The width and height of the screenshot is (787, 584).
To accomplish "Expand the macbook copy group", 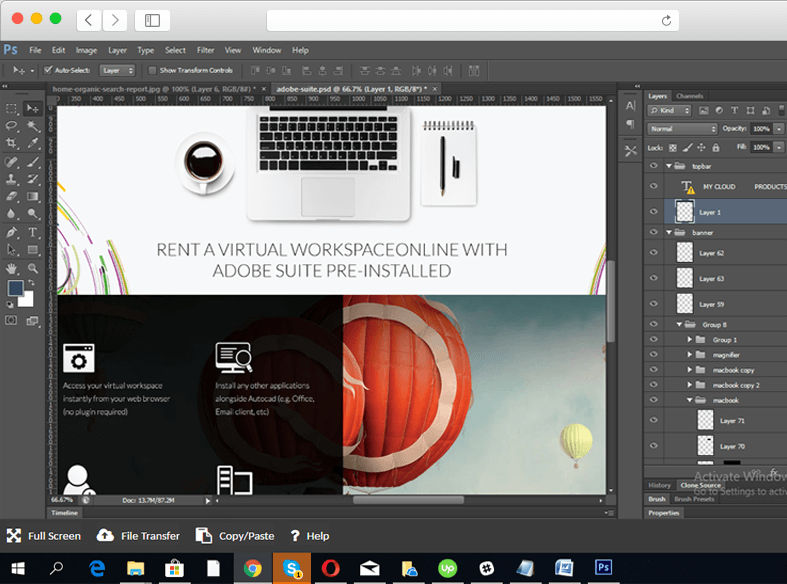I will [x=690, y=370].
